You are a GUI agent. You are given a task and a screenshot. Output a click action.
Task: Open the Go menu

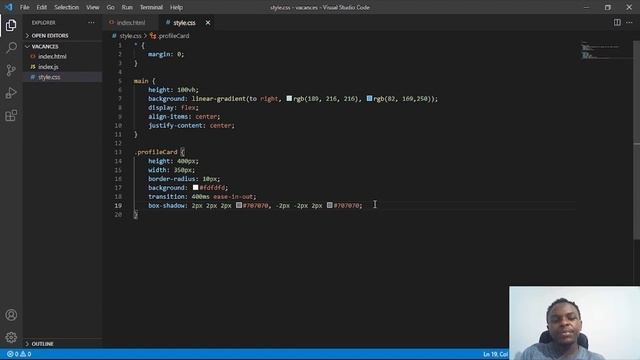111,7
